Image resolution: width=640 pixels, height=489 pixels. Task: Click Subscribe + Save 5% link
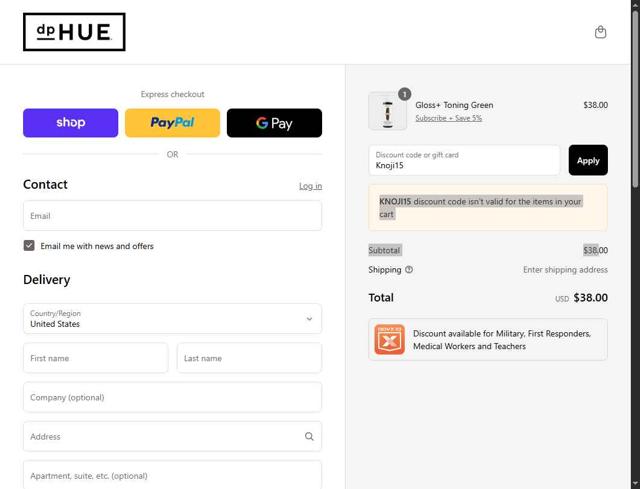point(449,118)
